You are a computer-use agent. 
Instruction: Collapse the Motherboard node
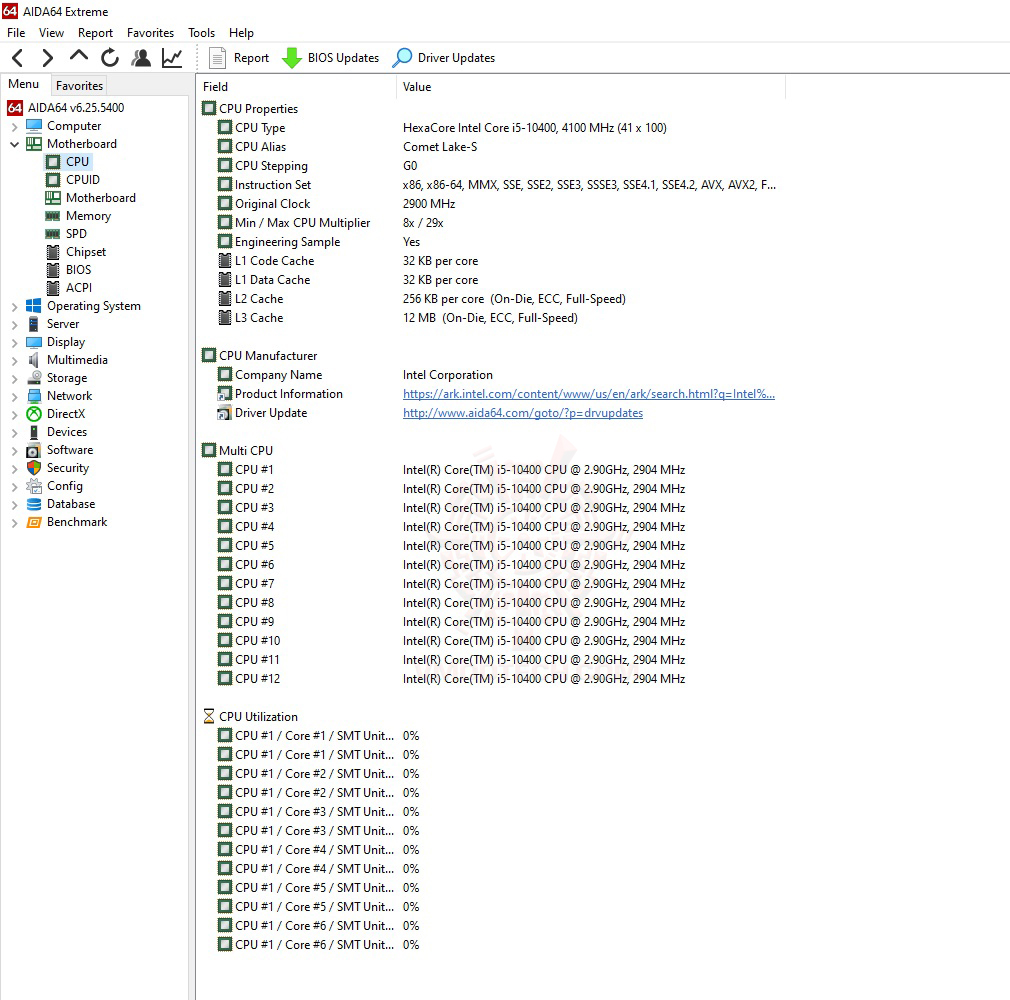tap(14, 144)
